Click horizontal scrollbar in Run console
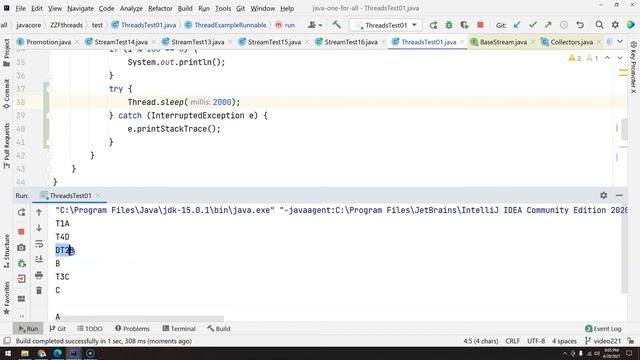 (139, 318)
